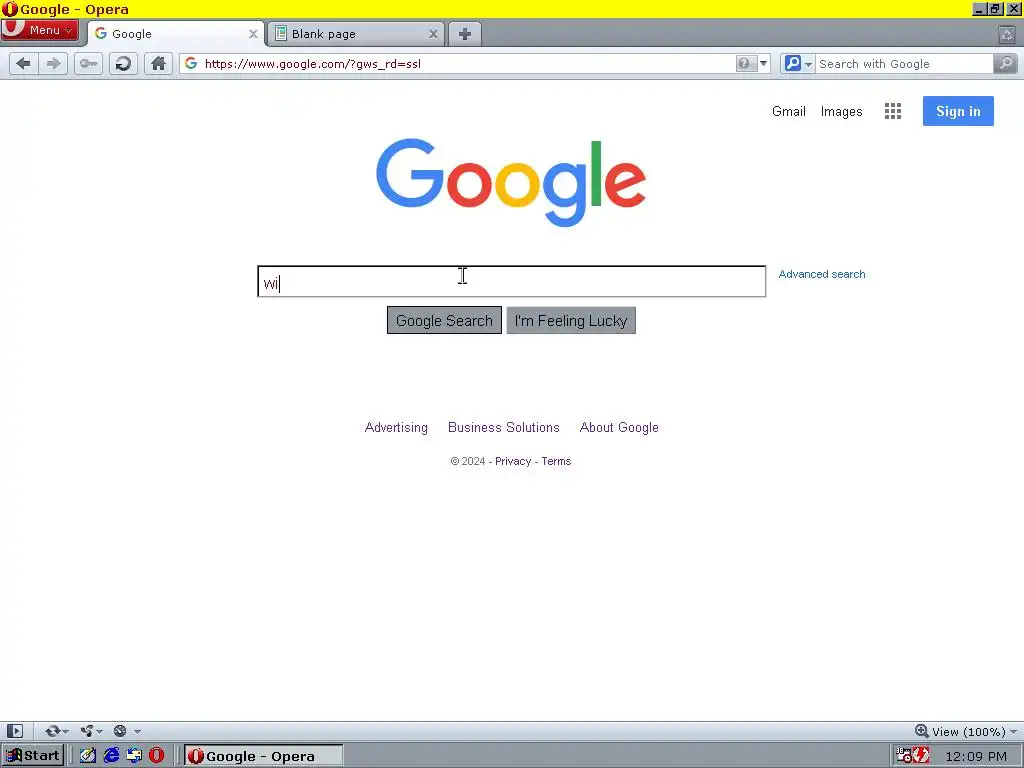Open the Advertising link
The height and width of the screenshot is (768, 1024).
point(396,428)
